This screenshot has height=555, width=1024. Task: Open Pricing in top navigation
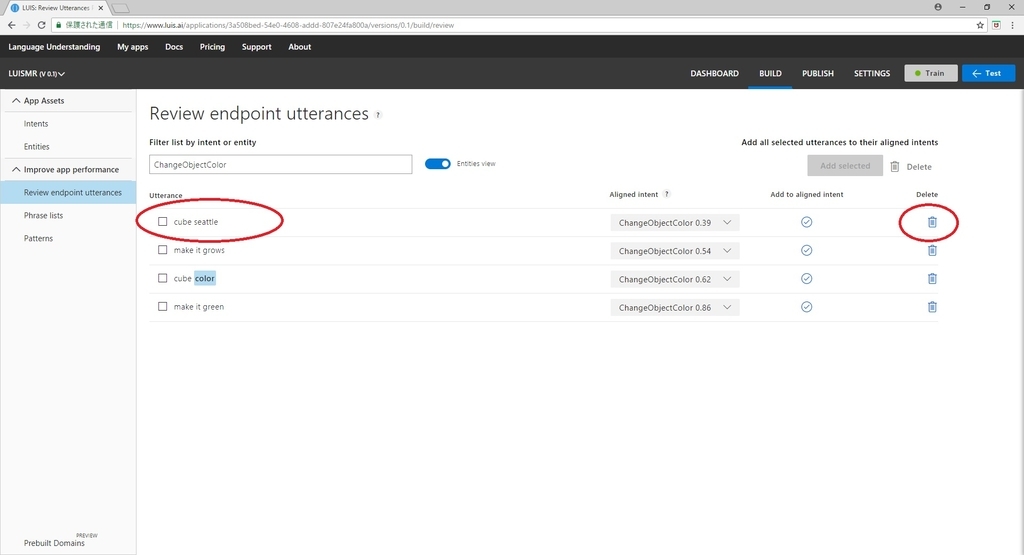pos(212,47)
